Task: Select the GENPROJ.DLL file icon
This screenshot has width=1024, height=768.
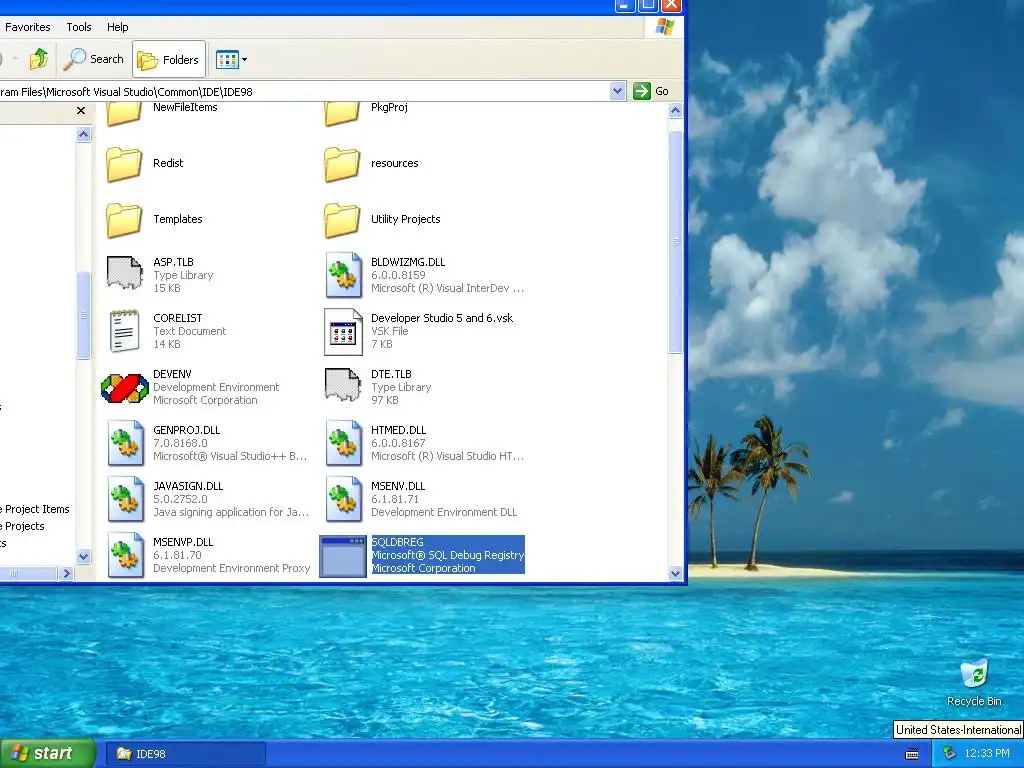Action: [x=125, y=443]
